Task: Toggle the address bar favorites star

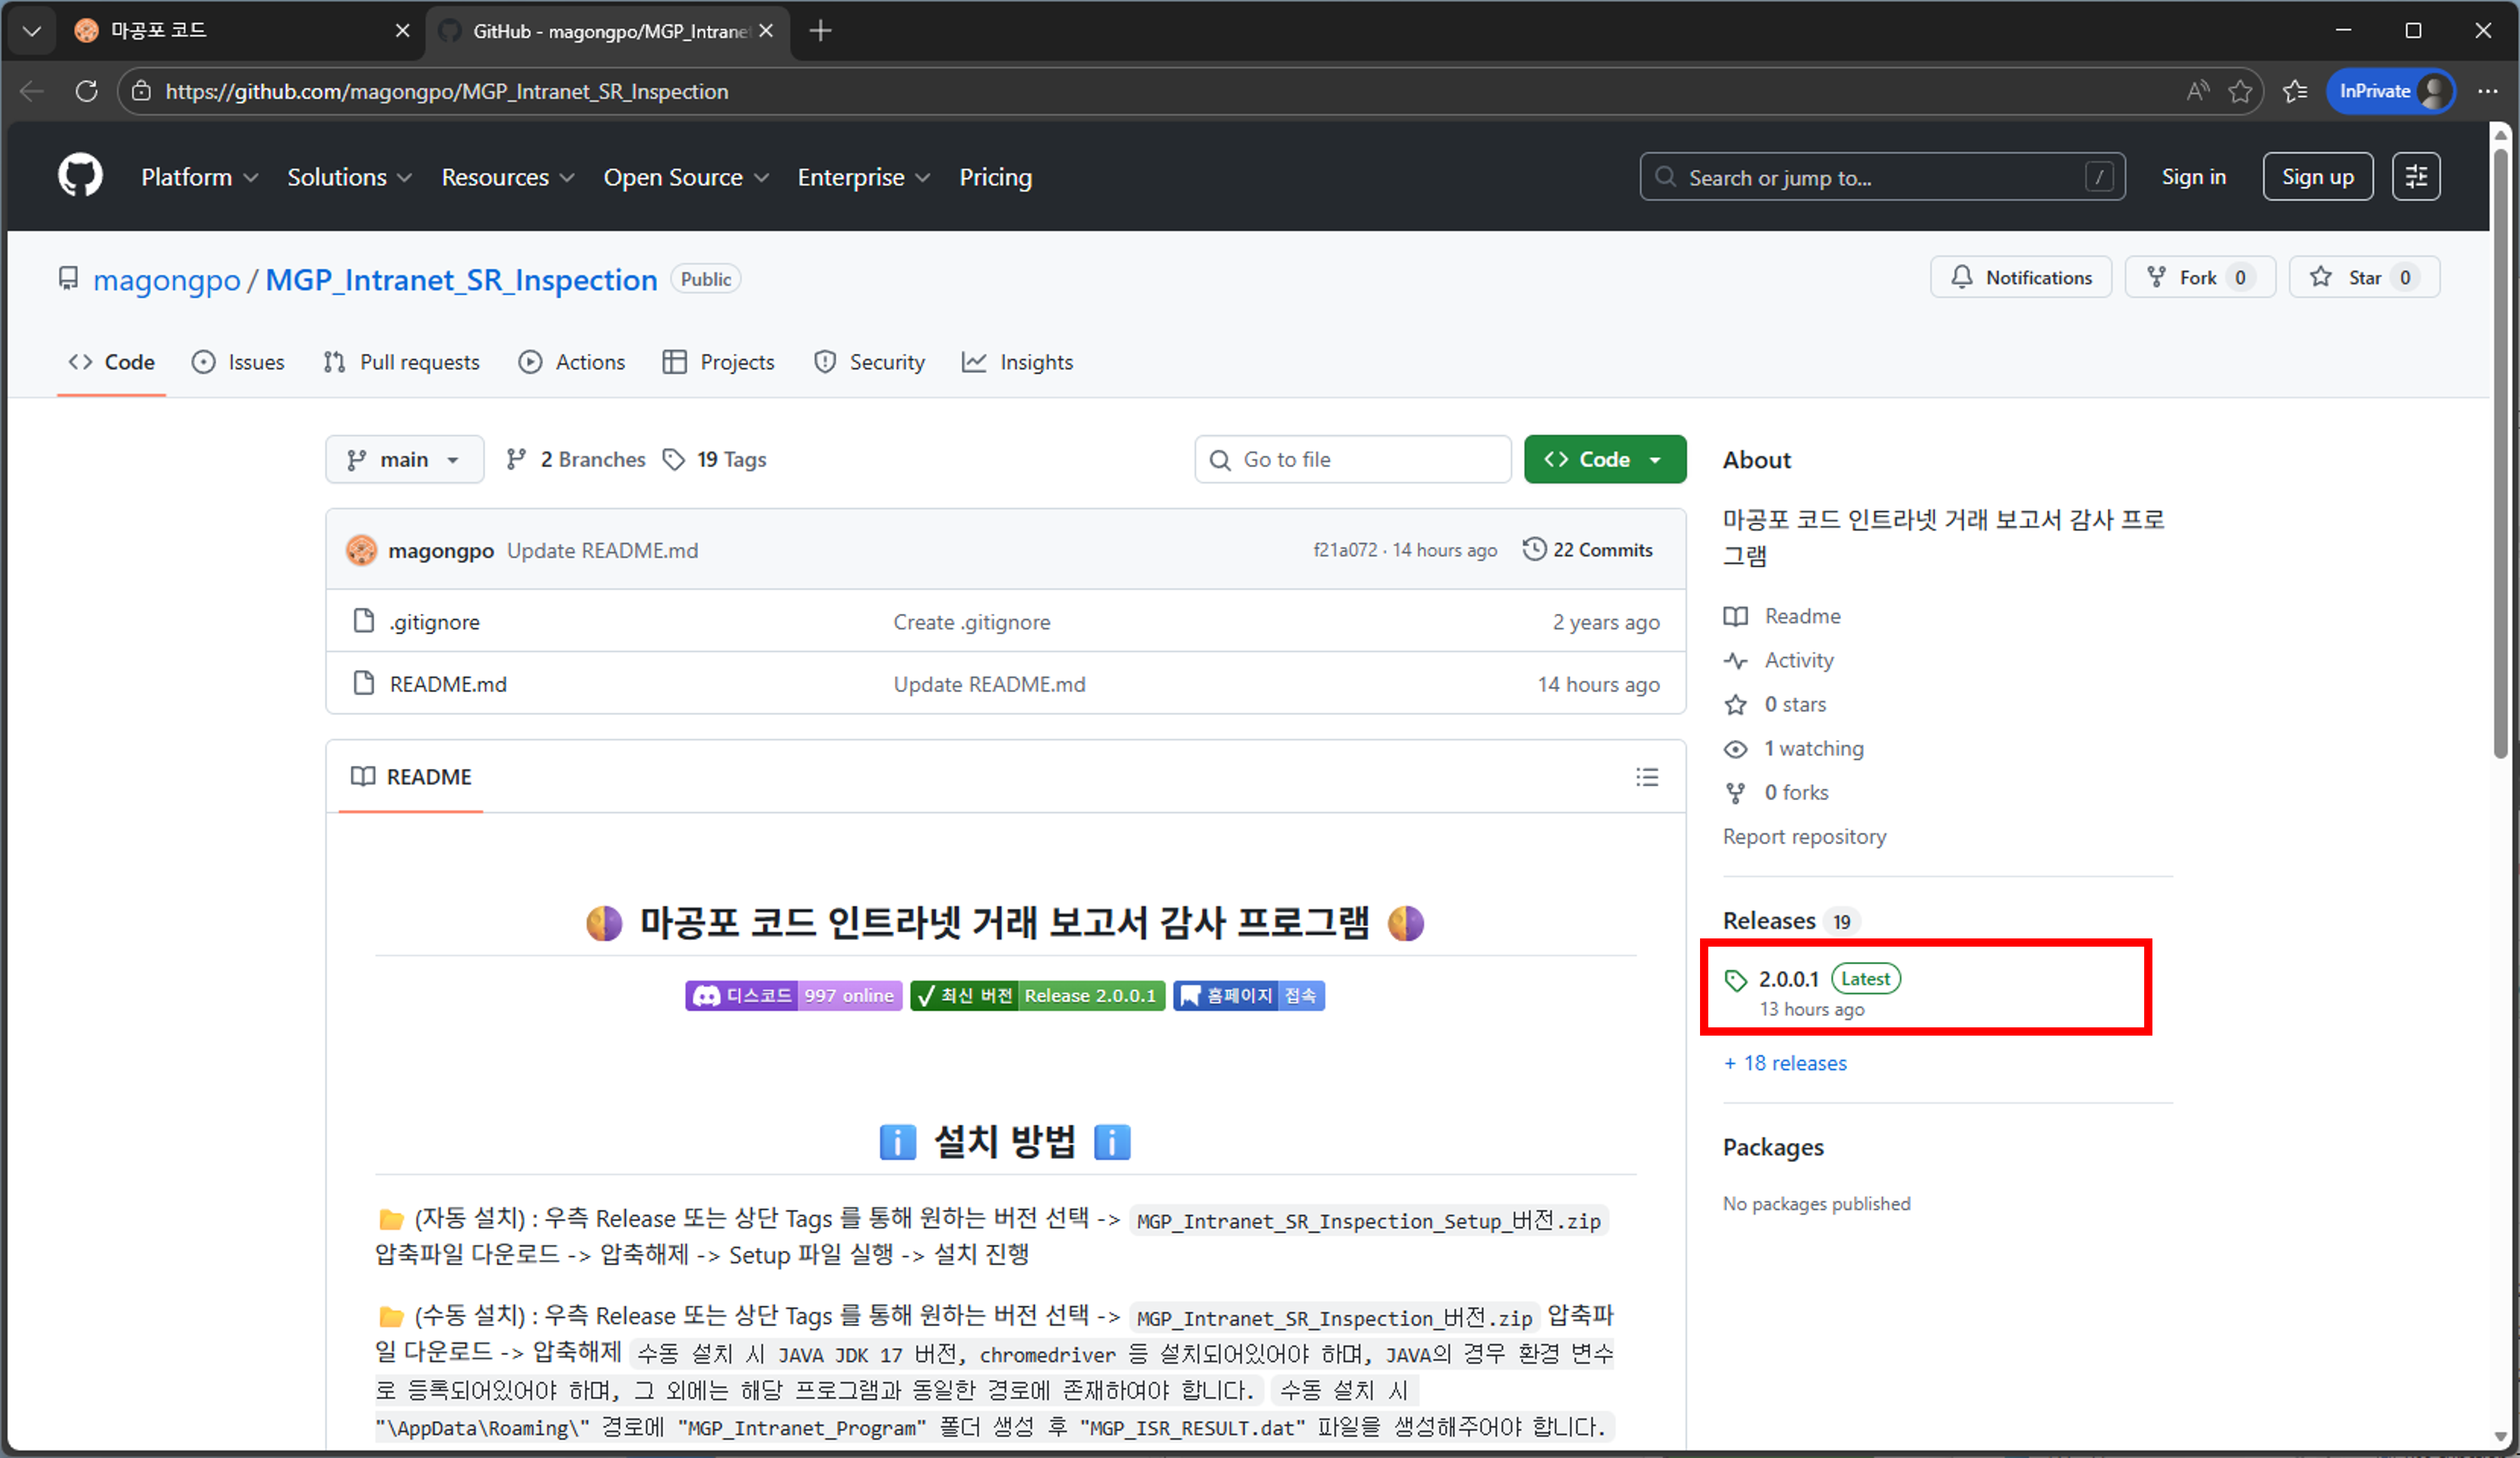Action: (x=2241, y=91)
